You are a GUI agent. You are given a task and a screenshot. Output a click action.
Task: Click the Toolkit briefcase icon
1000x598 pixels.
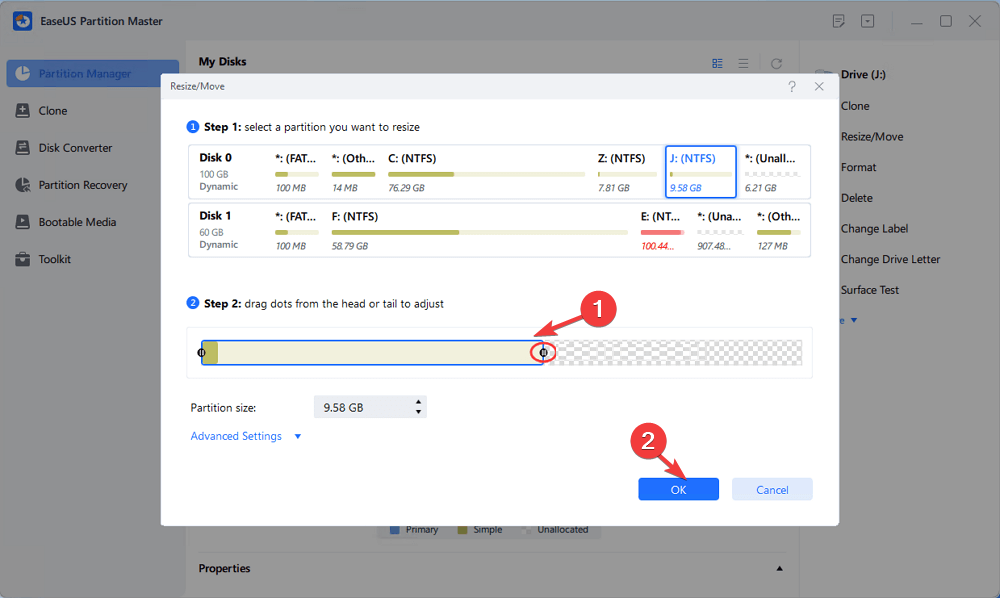point(22,259)
